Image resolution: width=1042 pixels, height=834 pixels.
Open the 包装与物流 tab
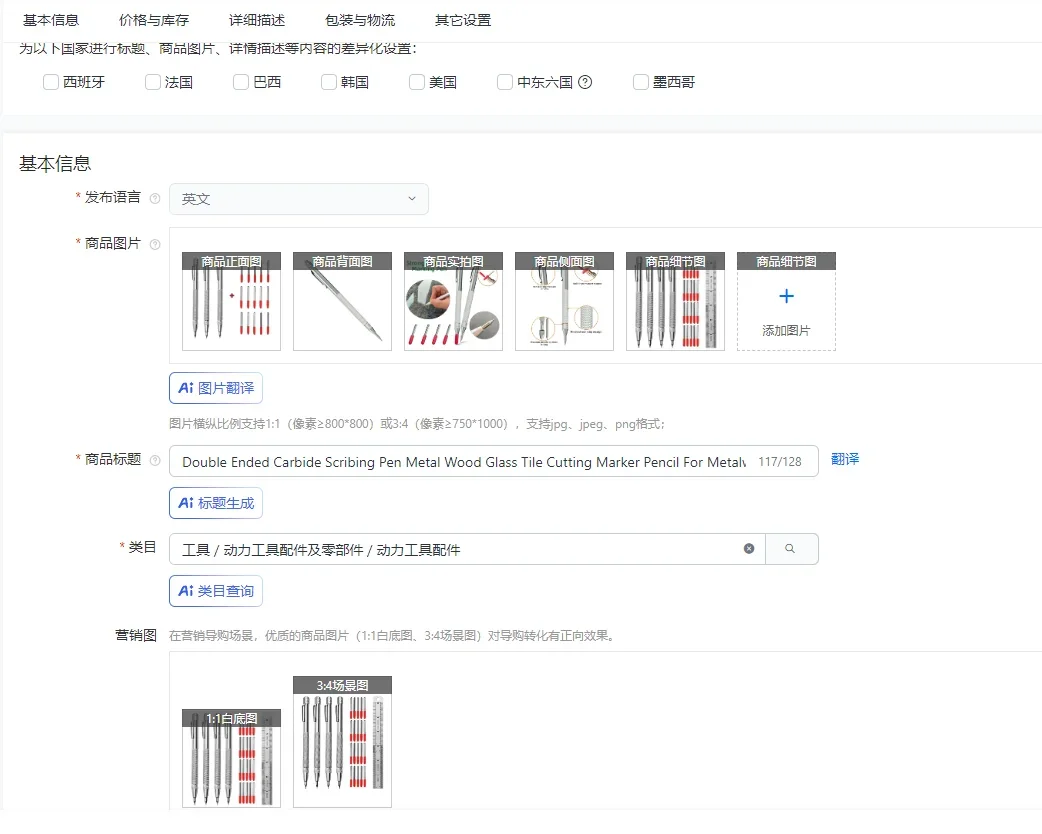tap(360, 21)
